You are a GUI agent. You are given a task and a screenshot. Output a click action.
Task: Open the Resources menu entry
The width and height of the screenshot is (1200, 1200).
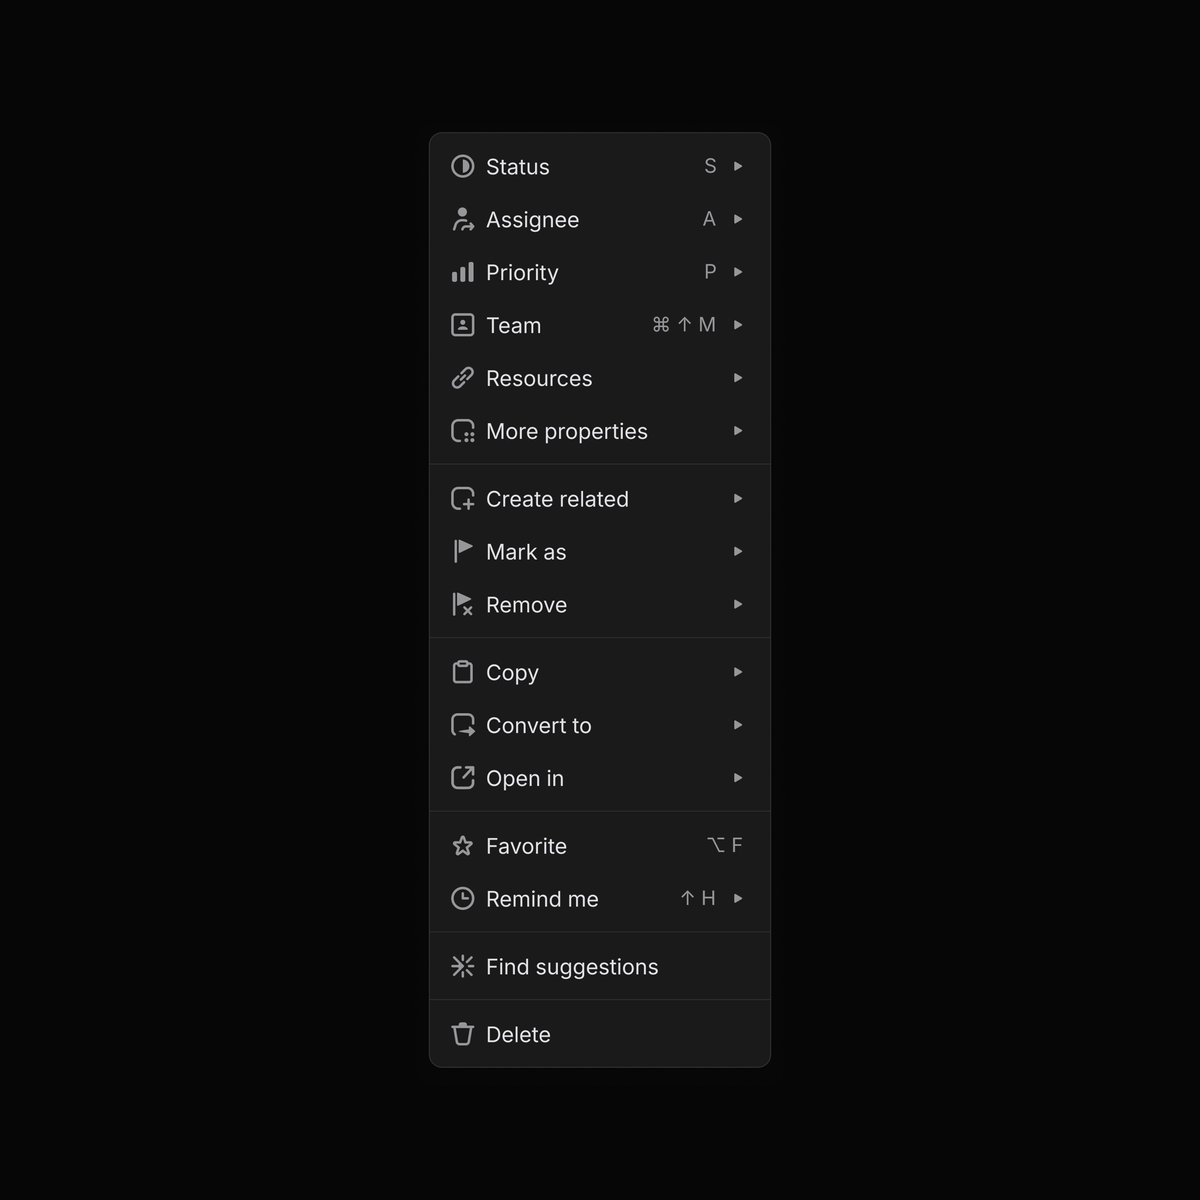600,378
